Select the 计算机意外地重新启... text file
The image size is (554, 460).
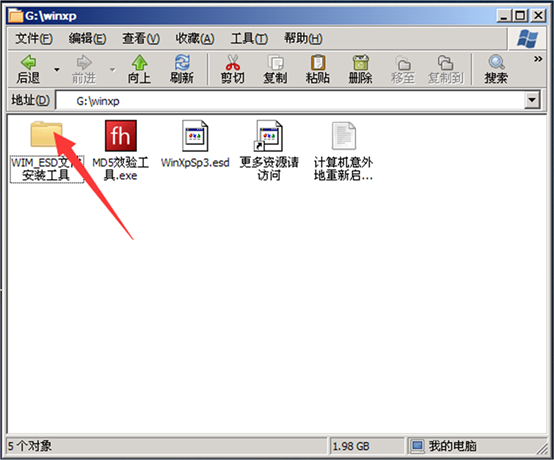(343, 151)
